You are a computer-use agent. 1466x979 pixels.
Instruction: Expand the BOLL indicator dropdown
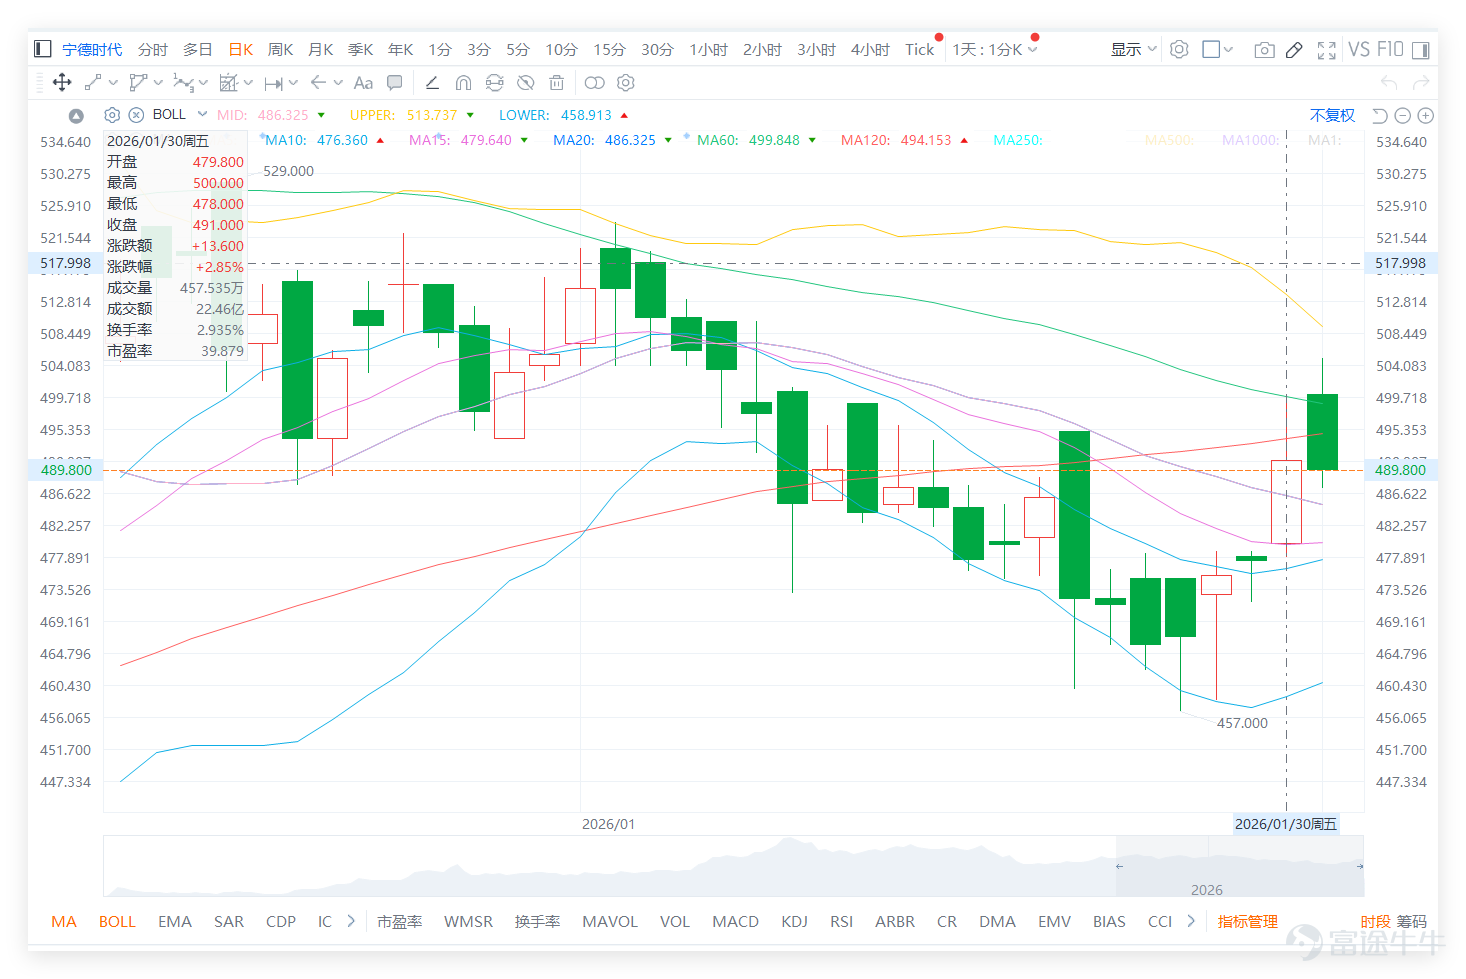point(202,114)
